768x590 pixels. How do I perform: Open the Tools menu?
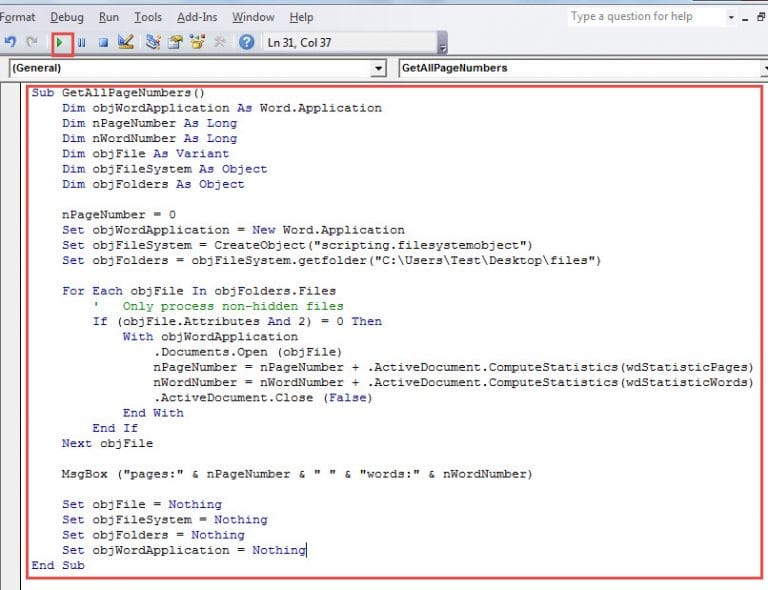(148, 17)
